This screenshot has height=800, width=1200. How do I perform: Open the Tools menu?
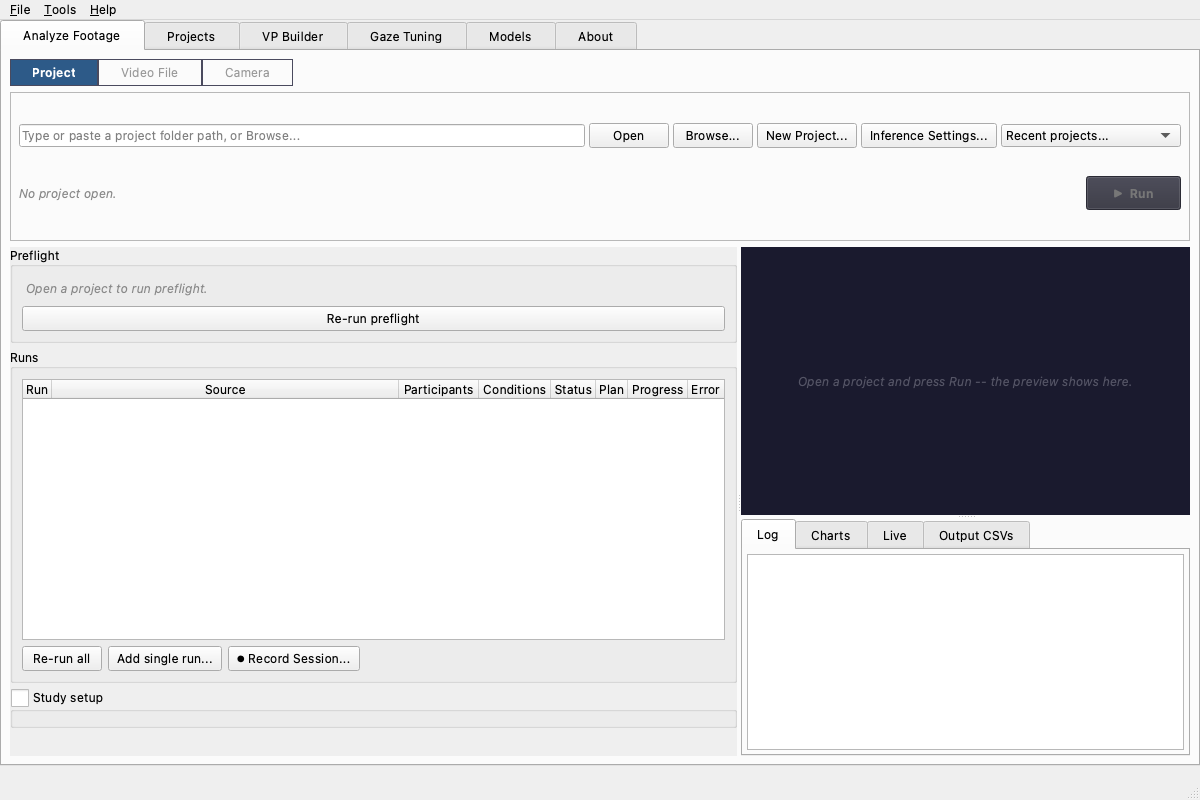(60, 9)
